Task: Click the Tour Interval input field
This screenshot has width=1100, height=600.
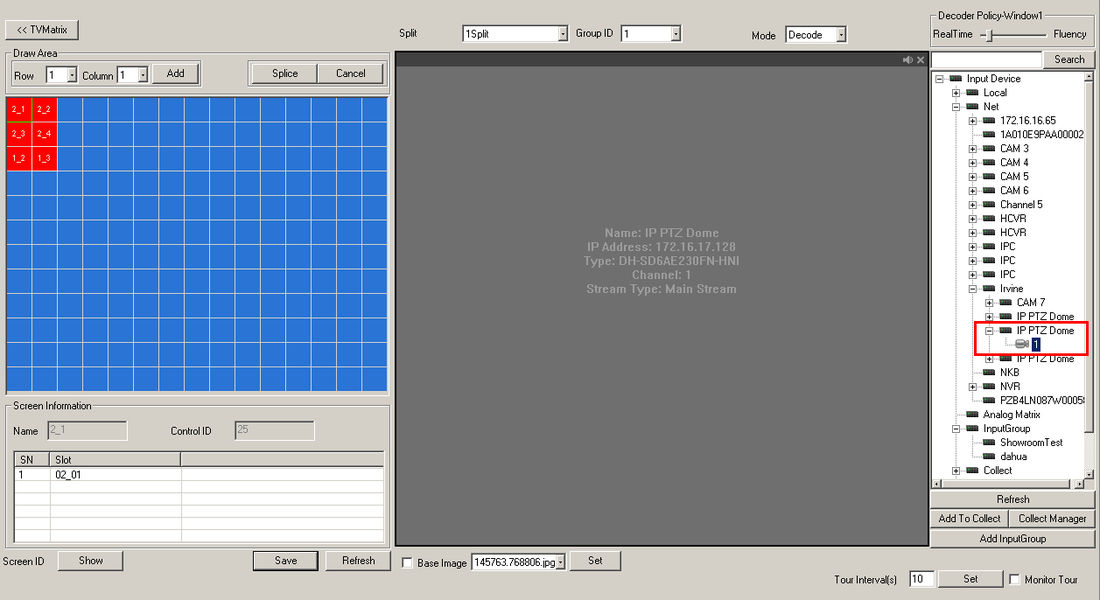Action: 921,579
